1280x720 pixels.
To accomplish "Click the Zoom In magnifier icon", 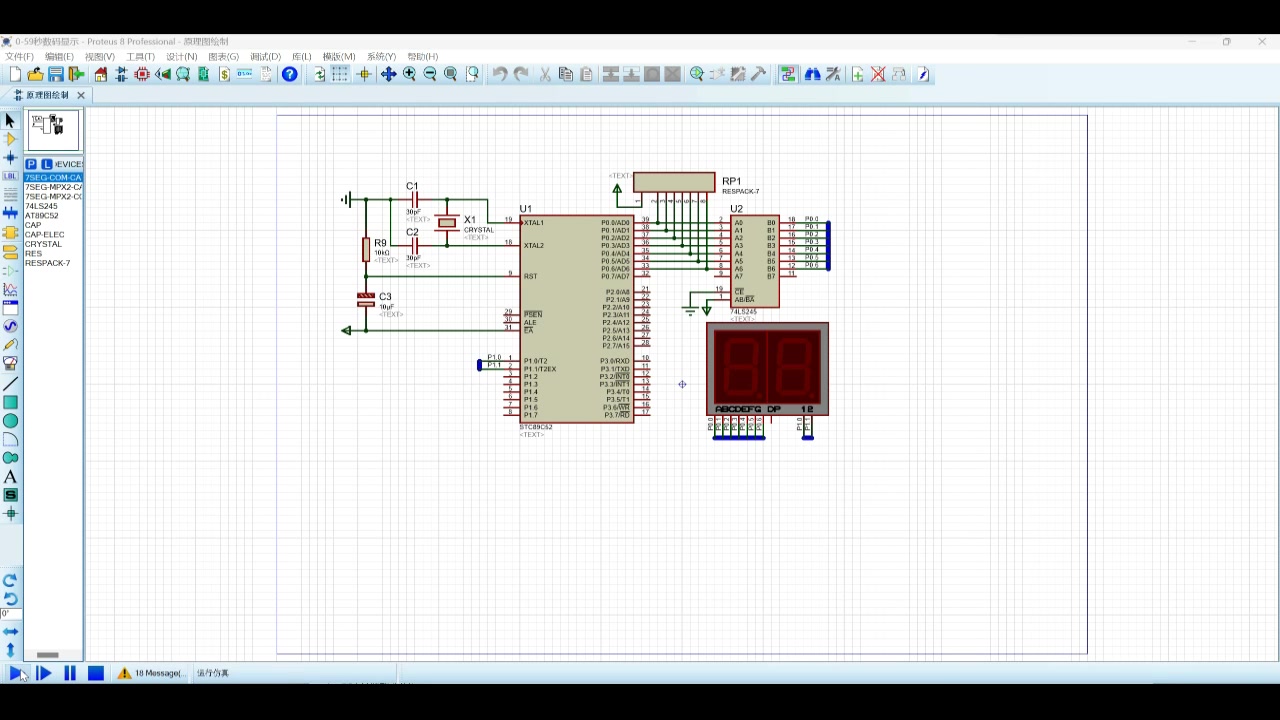I will click(x=409, y=75).
